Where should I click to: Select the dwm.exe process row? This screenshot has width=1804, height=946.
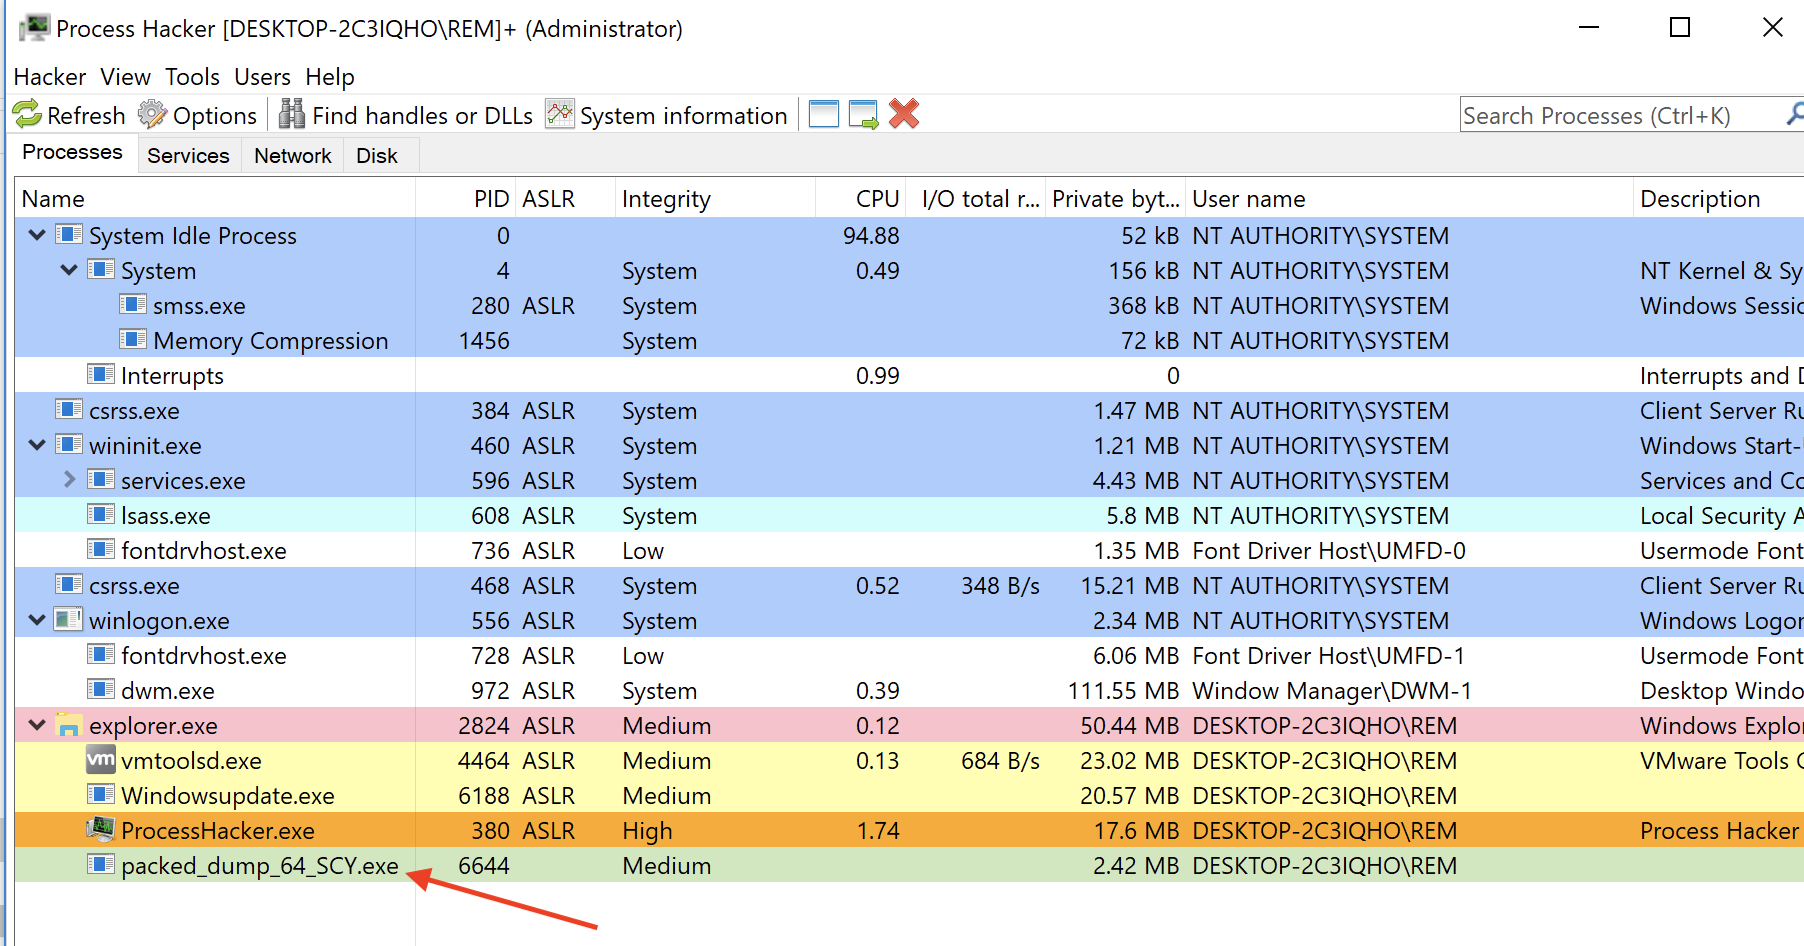pos(909,690)
